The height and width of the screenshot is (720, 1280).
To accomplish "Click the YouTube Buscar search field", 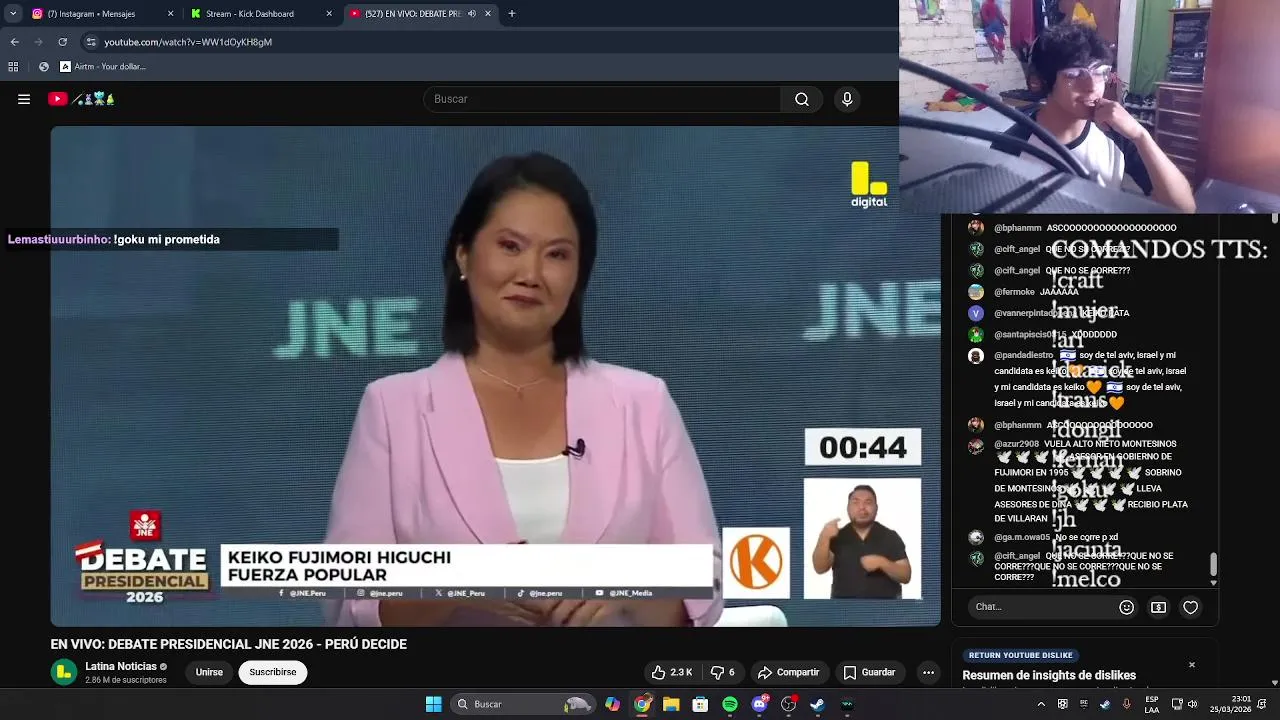I will point(602,99).
